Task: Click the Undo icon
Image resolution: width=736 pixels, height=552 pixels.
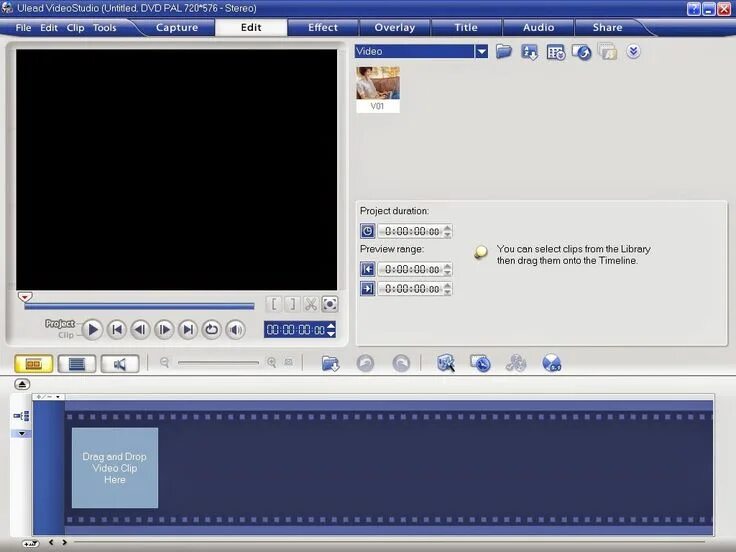Action: point(365,363)
